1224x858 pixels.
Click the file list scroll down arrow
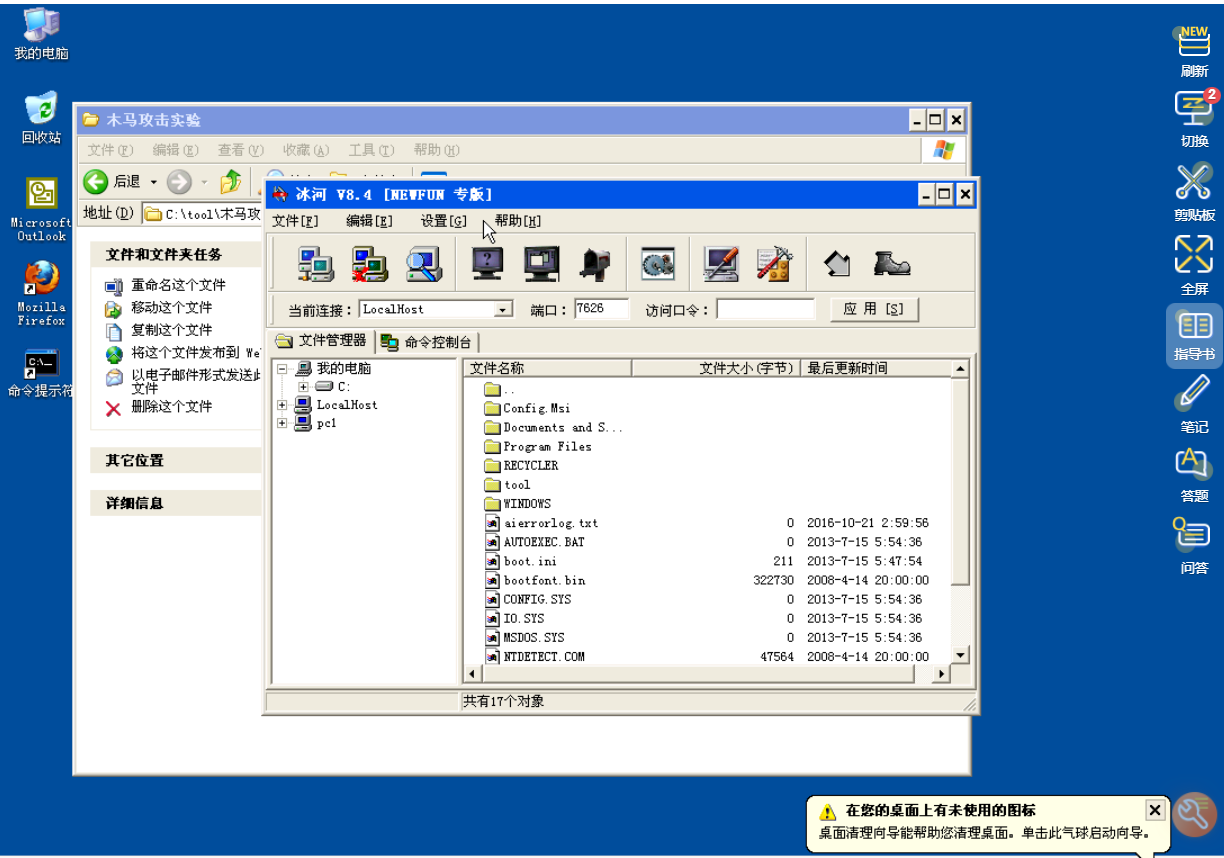click(x=960, y=655)
